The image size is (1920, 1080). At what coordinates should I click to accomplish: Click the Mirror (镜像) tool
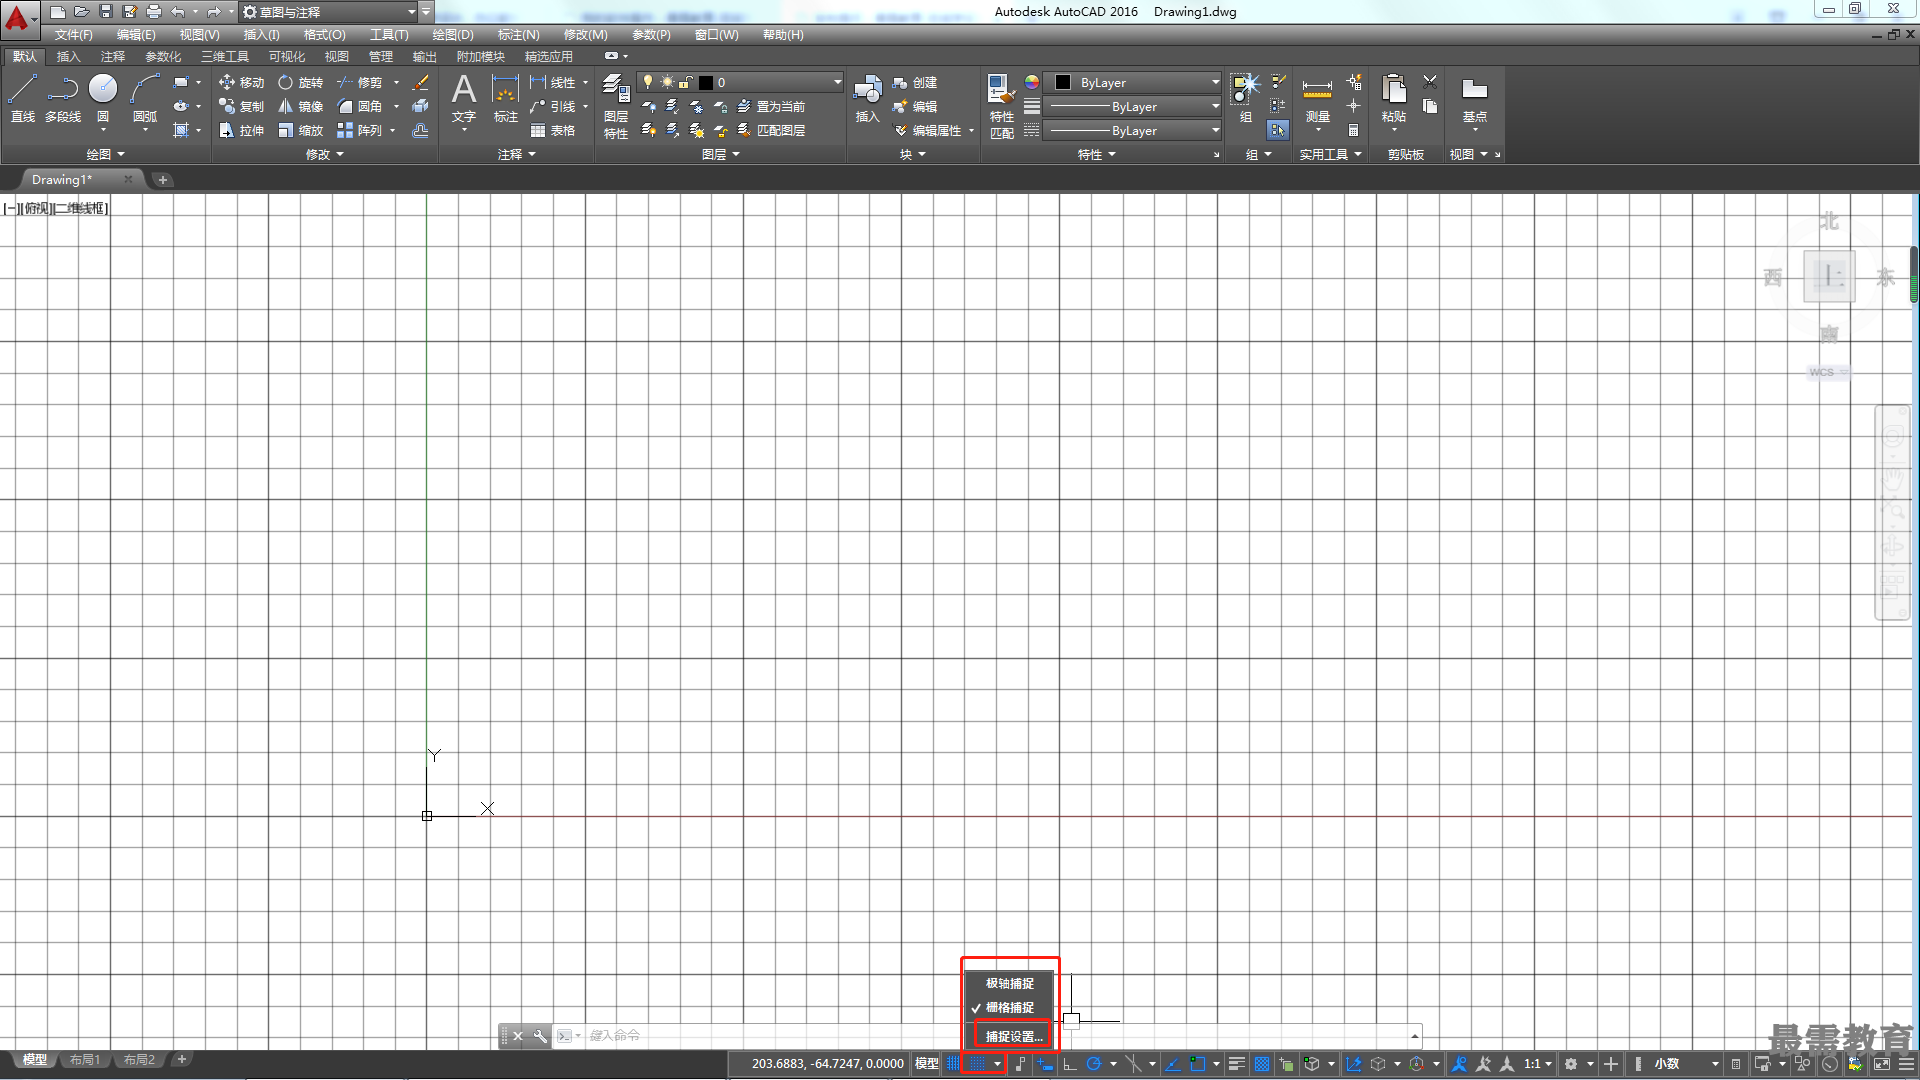[x=300, y=106]
